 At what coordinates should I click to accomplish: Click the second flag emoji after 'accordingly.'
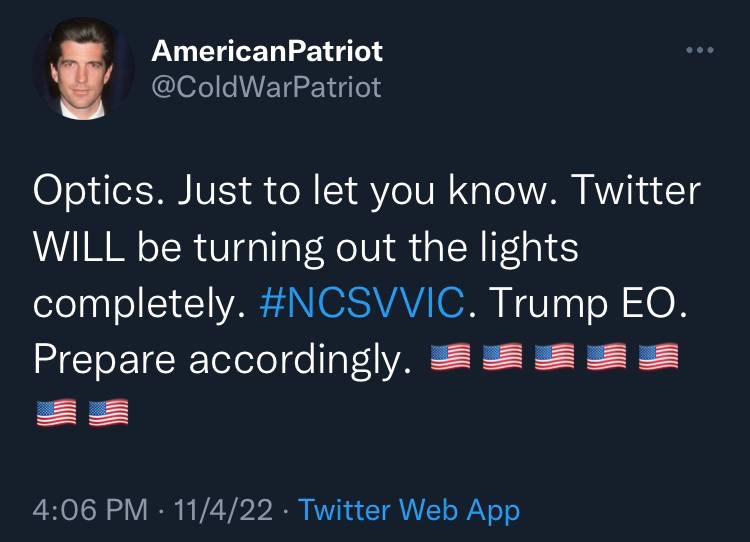click(x=502, y=357)
